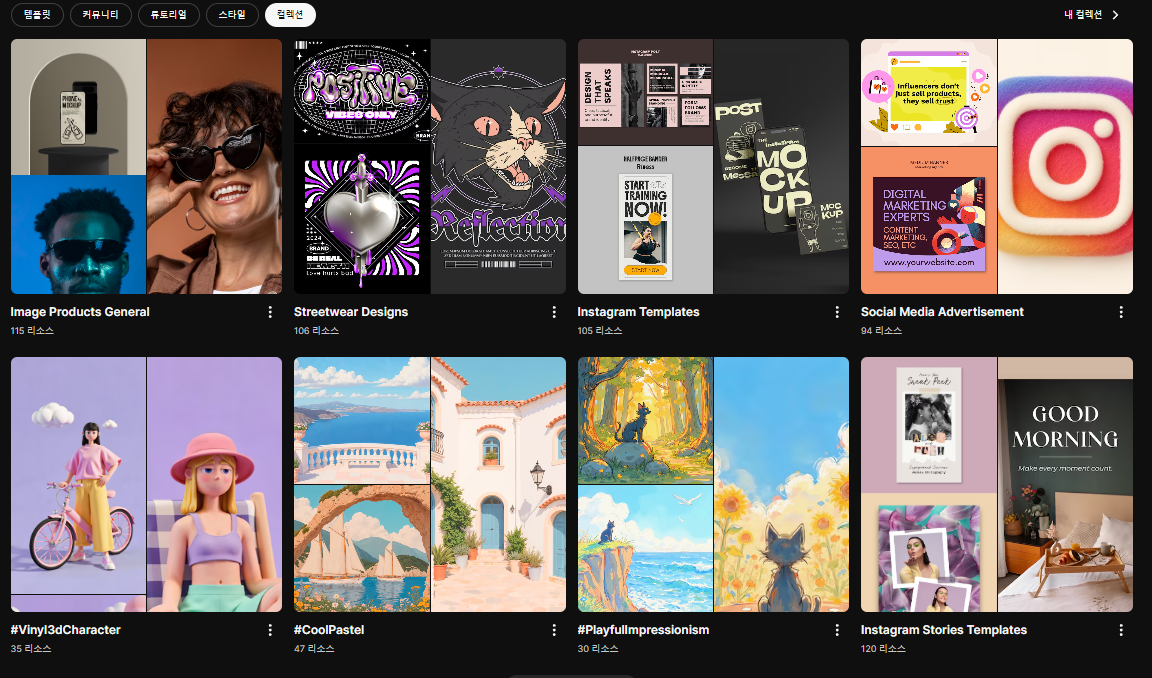This screenshot has width=1152, height=678.
Task: Click the purple polaroid photos story thumbnail
Action: (x=929, y=553)
